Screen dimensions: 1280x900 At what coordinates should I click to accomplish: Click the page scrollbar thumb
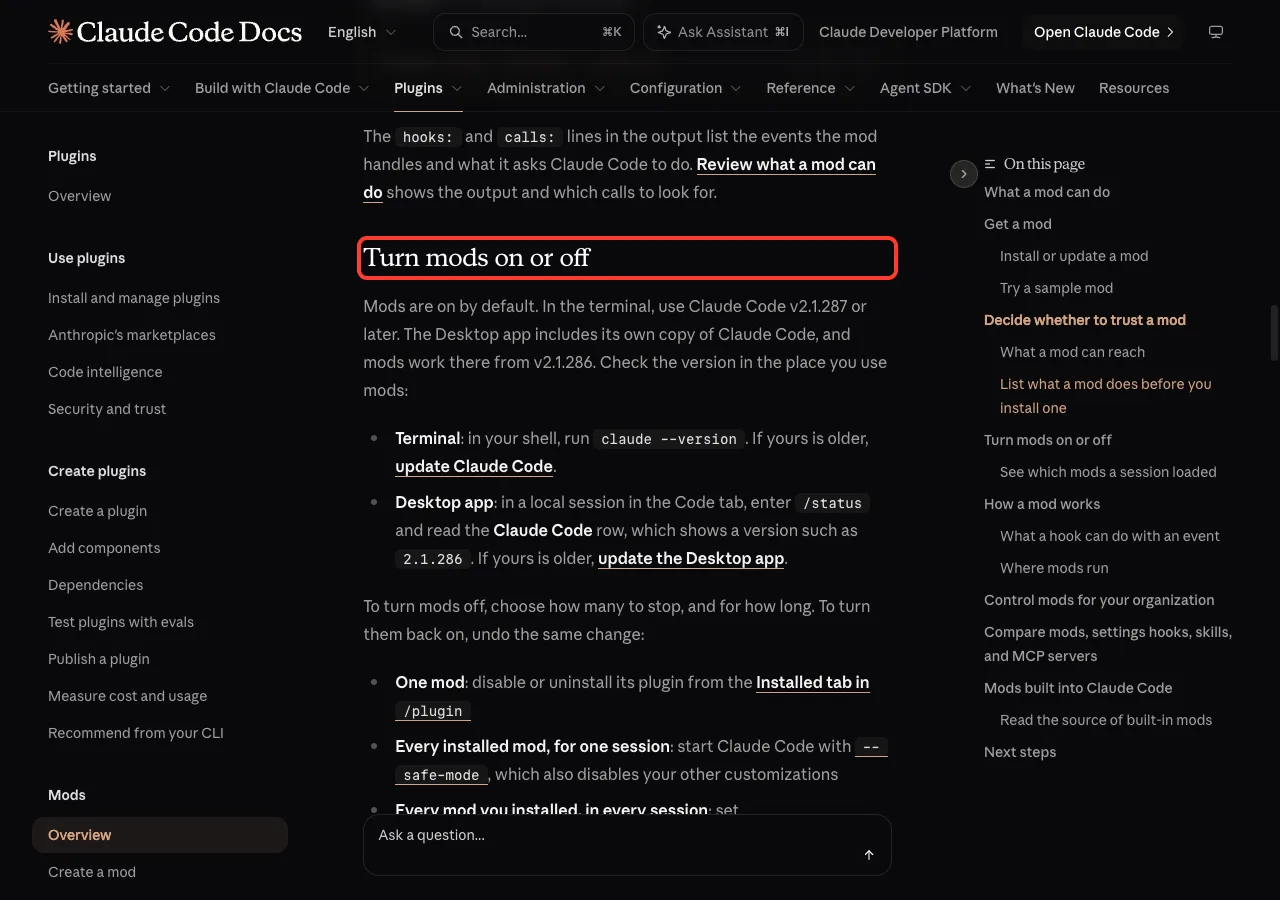[1274, 332]
